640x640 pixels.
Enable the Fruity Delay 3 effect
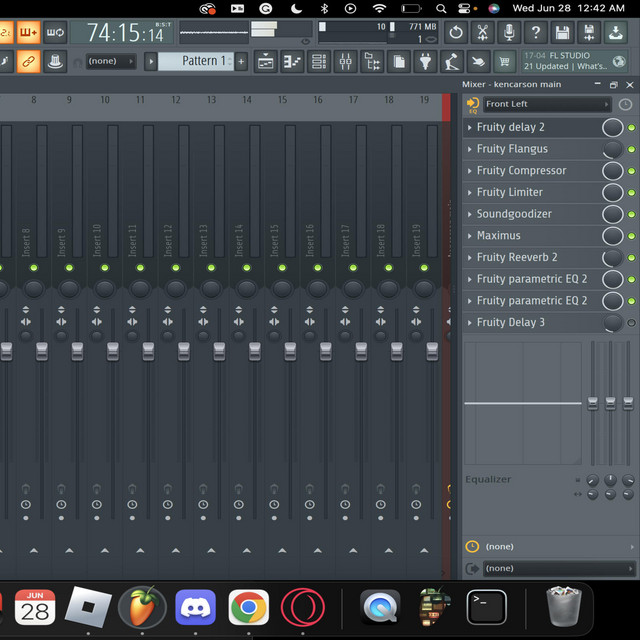coord(631,323)
